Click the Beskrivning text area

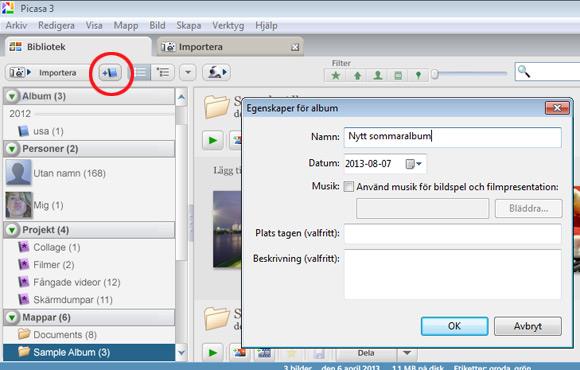coord(452,274)
